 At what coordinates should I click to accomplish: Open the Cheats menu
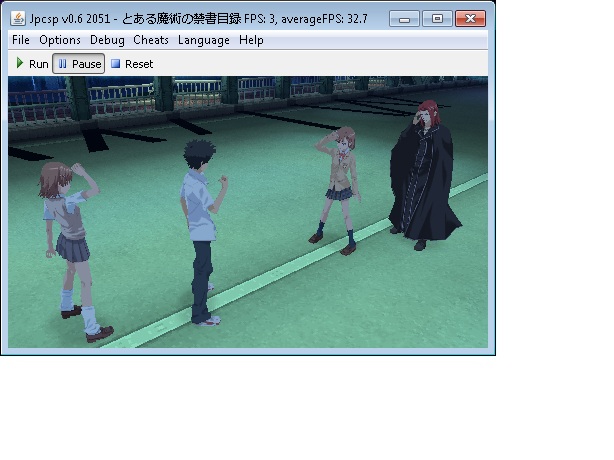tap(151, 40)
